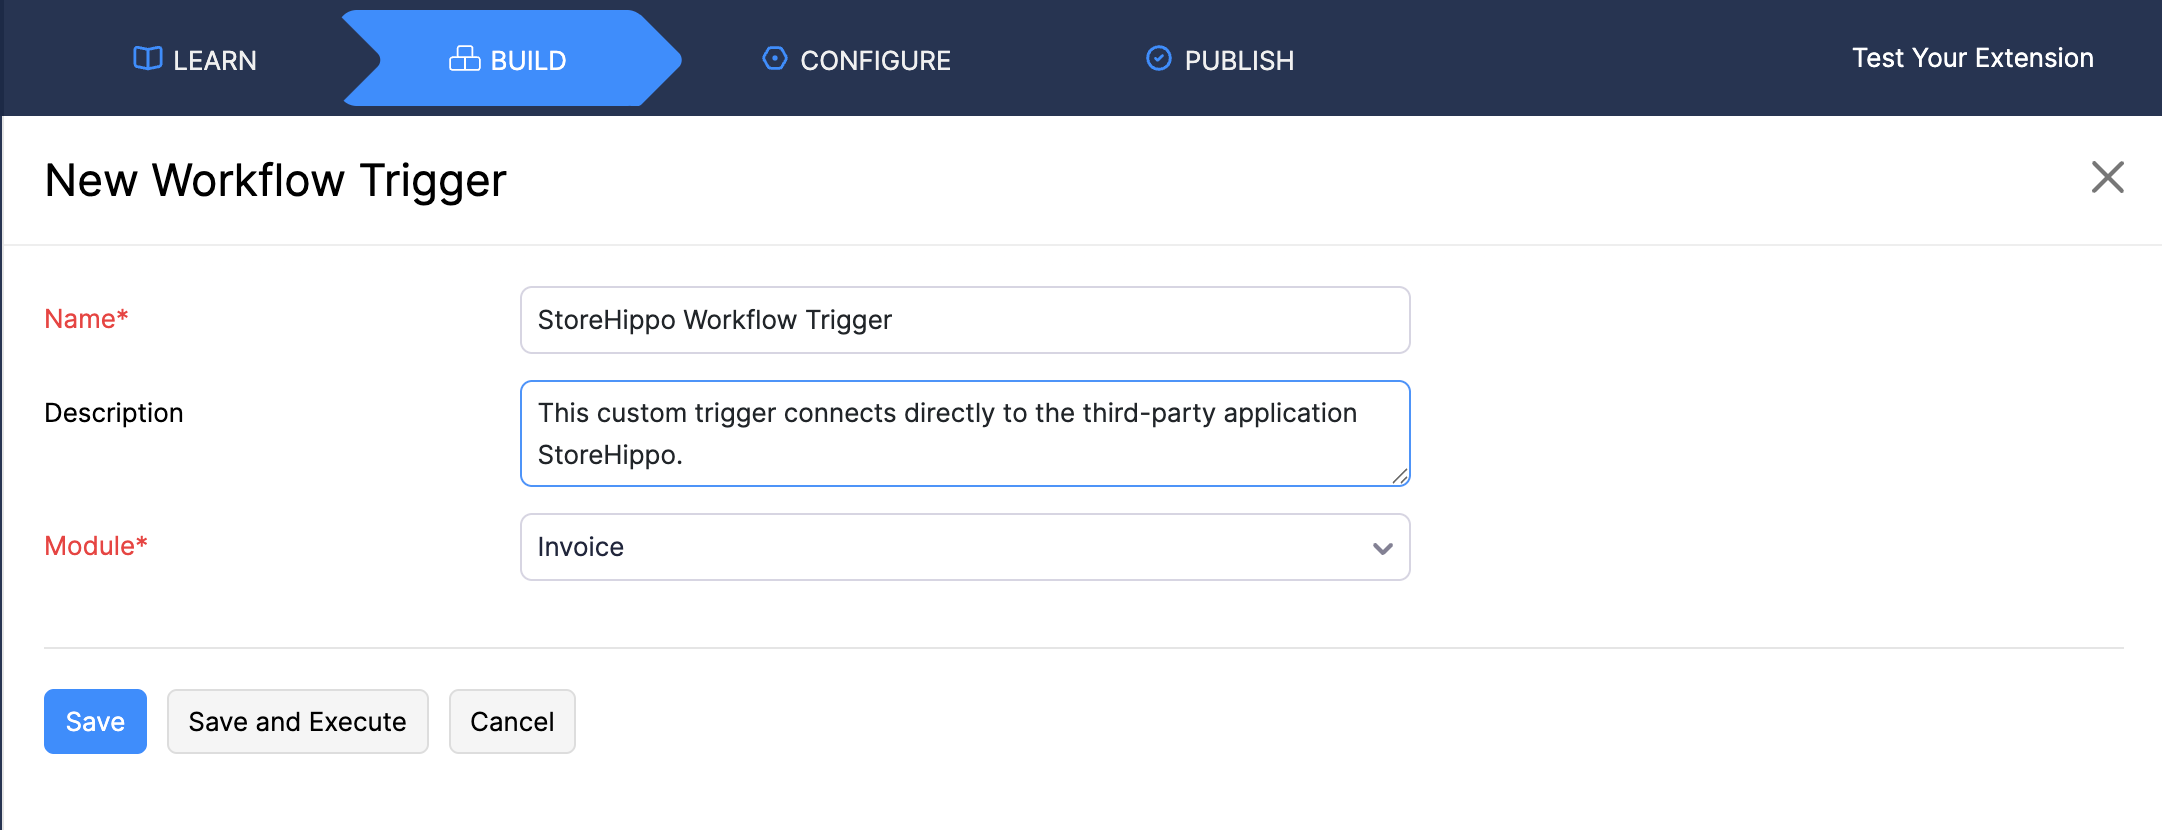The width and height of the screenshot is (2162, 830).
Task: Click the Configure hexagon icon
Action: tap(774, 59)
